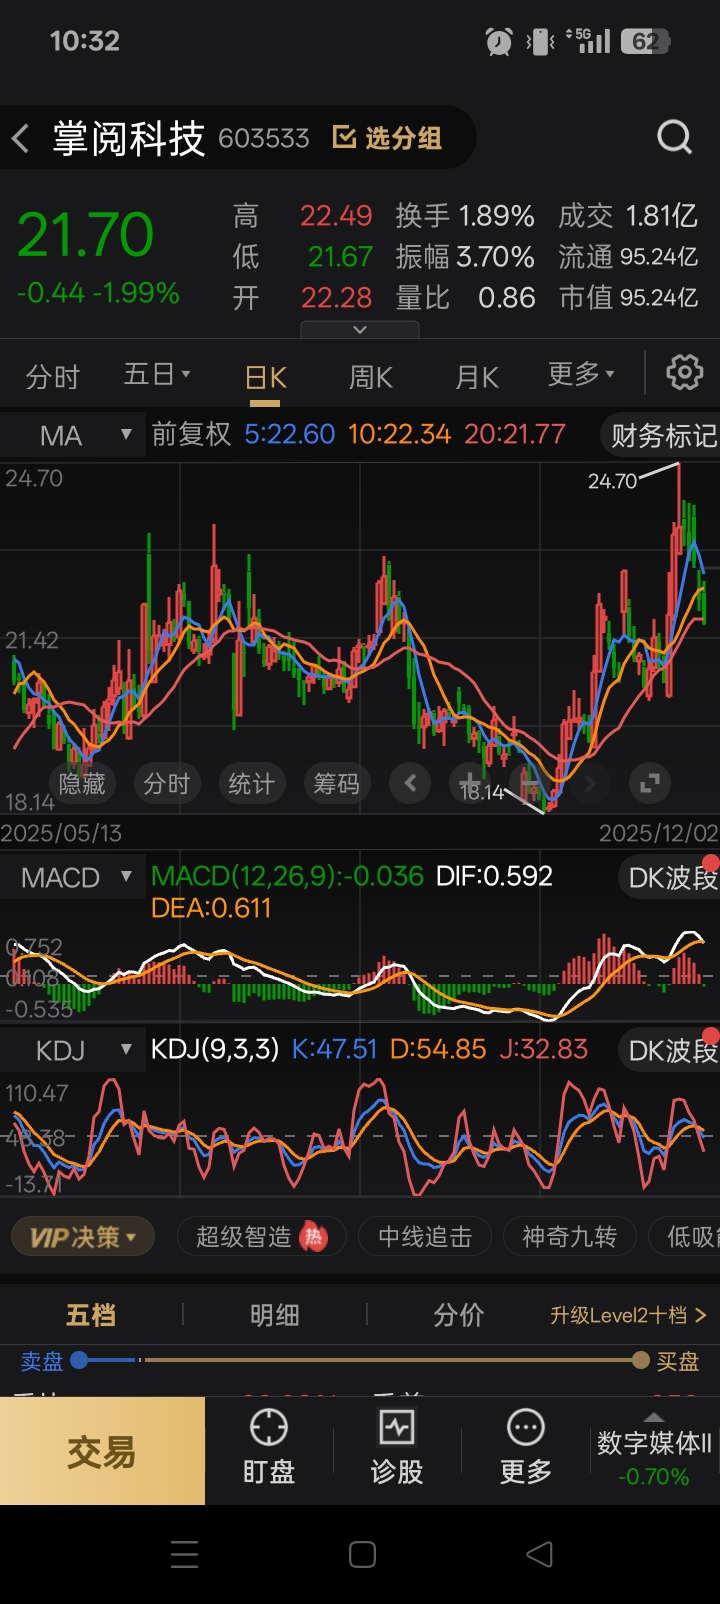Go back with the left arrow

(20, 138)
